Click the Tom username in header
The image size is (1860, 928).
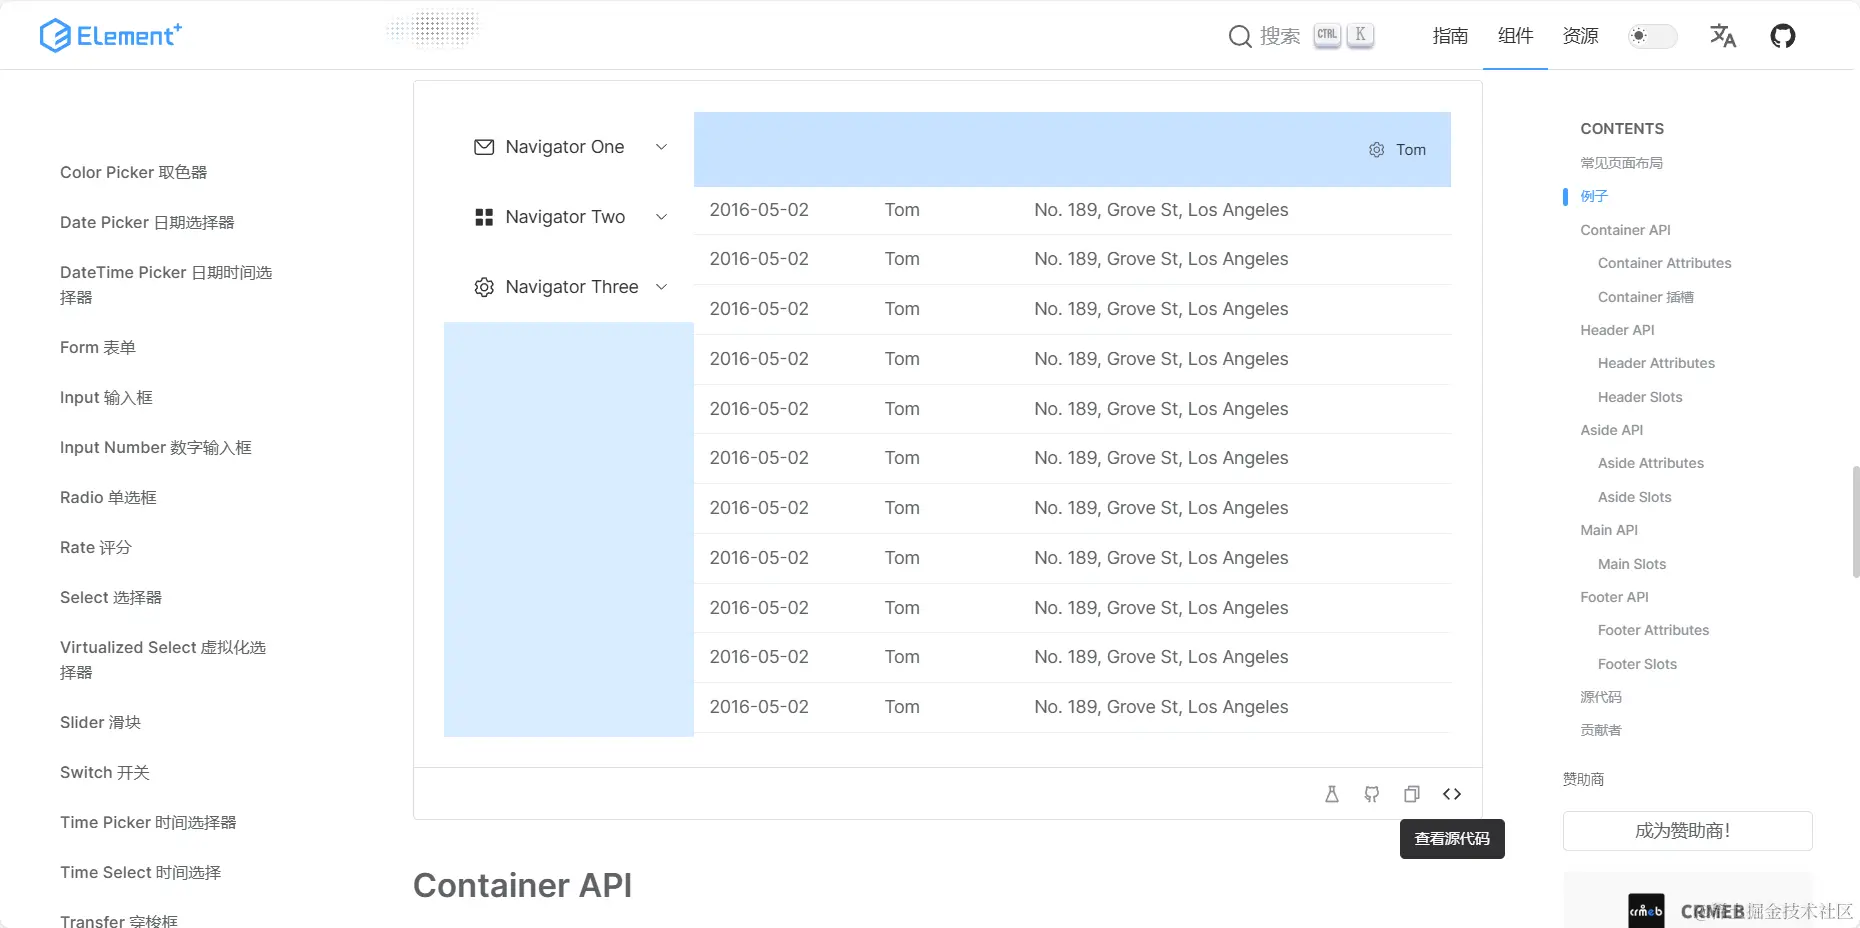click(x=1411, y=150)
